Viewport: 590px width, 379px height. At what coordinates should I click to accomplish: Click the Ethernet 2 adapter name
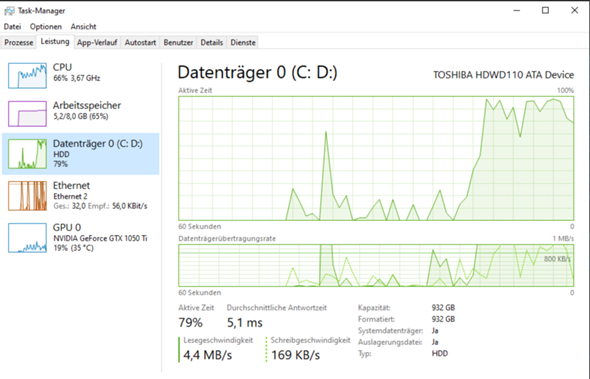coord(70,196)
